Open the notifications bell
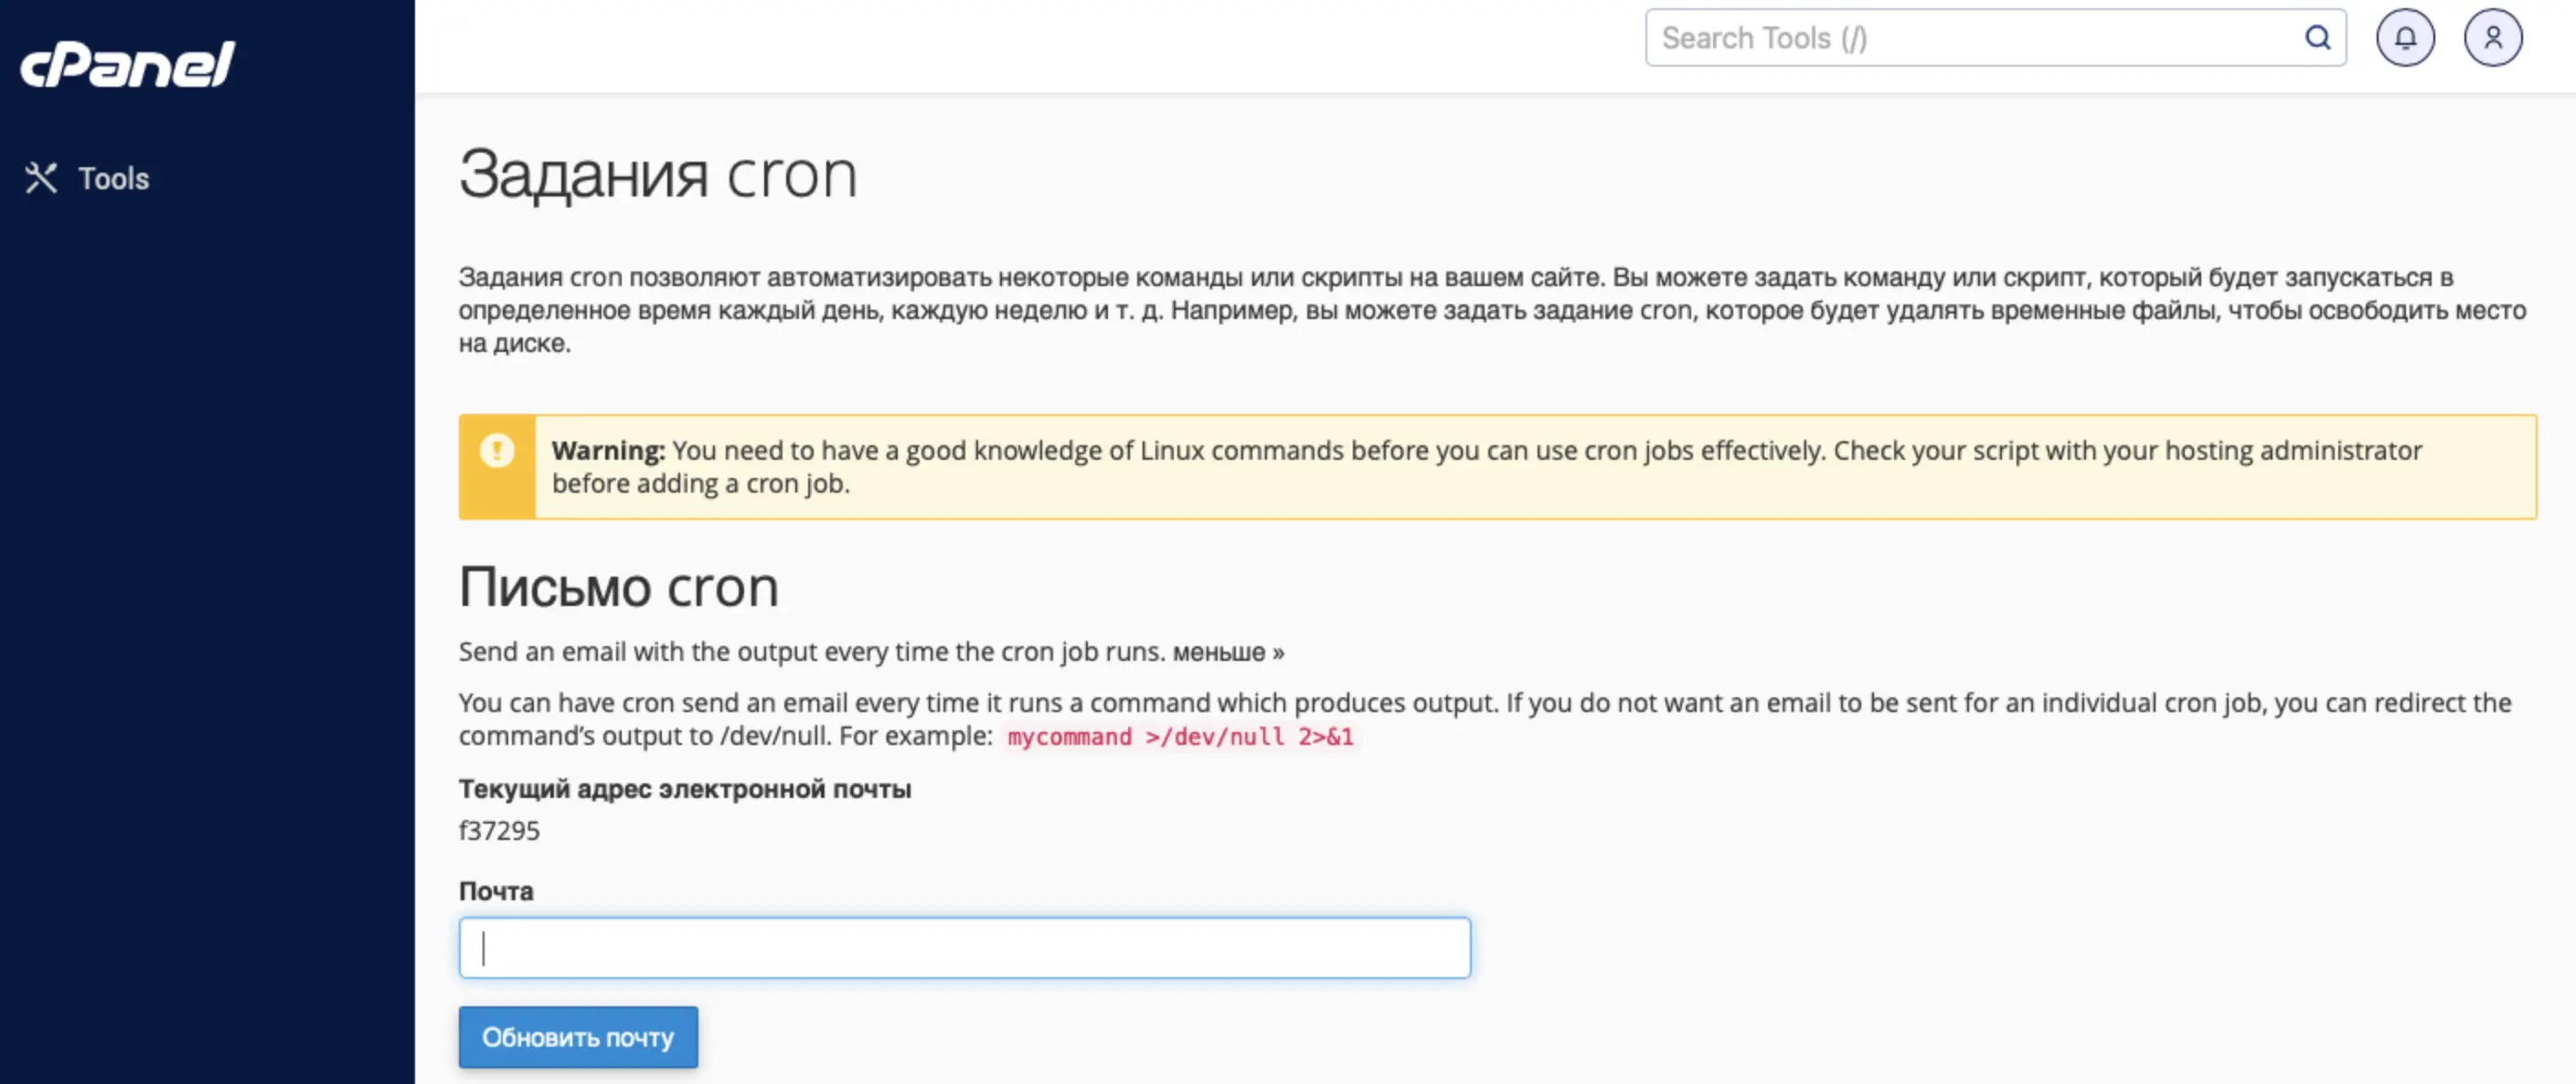Screen dimensions: 2576x1084 pyautogui.click(x=2404, y=38)
